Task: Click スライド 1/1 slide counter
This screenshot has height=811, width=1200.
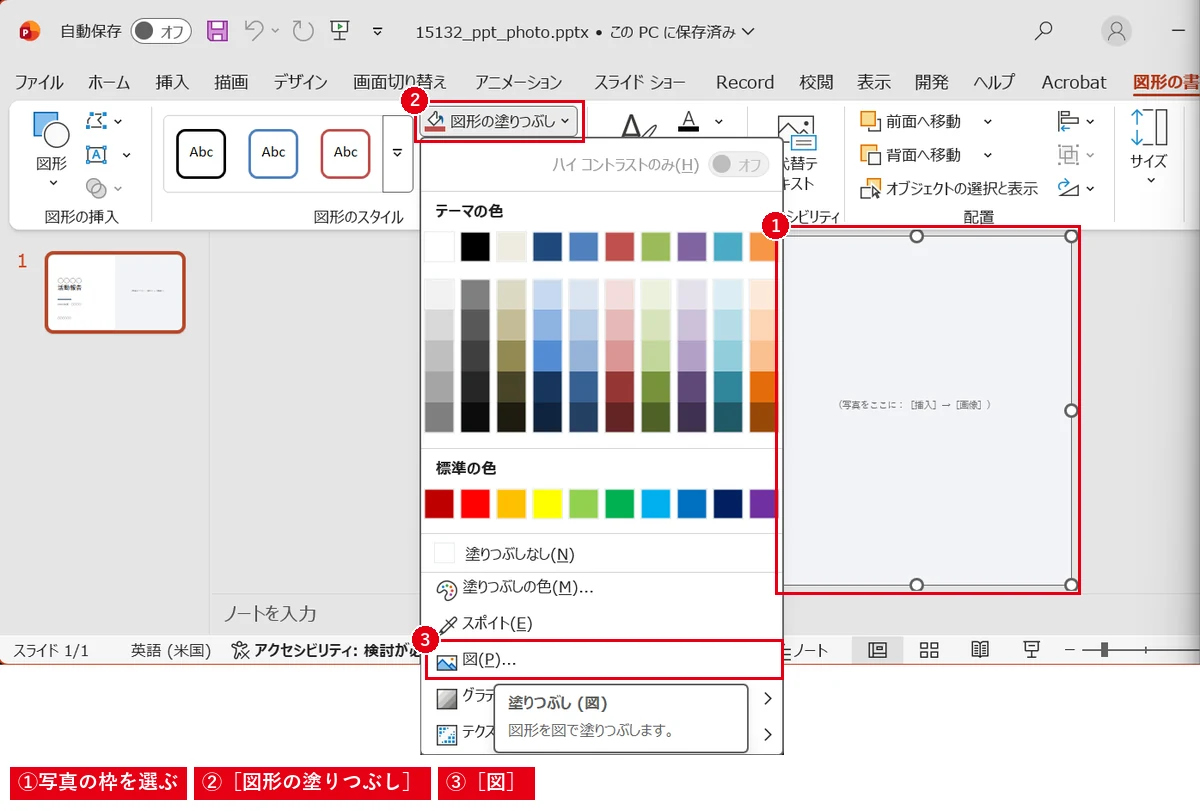Action: [51, 651]
